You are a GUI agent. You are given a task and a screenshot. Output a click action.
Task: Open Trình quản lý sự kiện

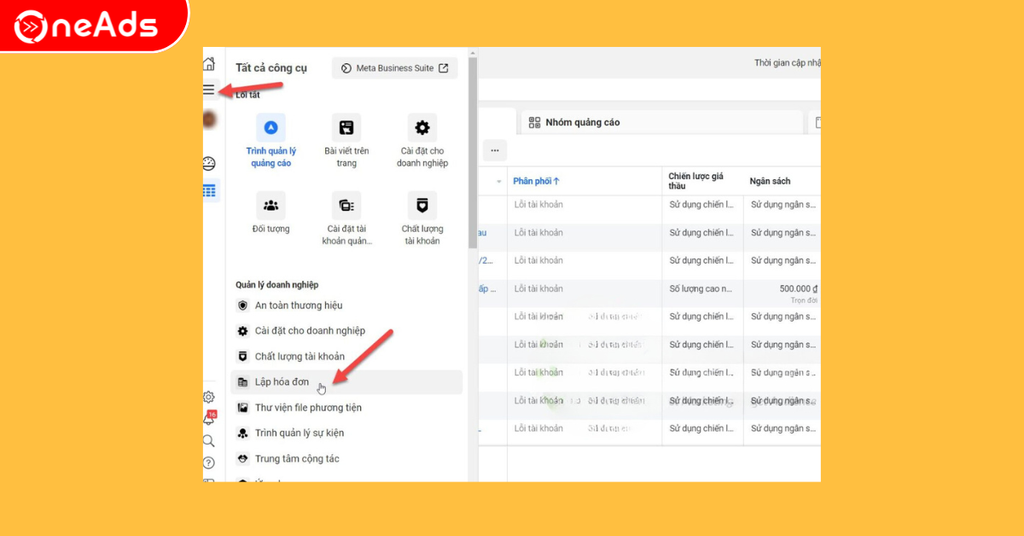point(299,433)
